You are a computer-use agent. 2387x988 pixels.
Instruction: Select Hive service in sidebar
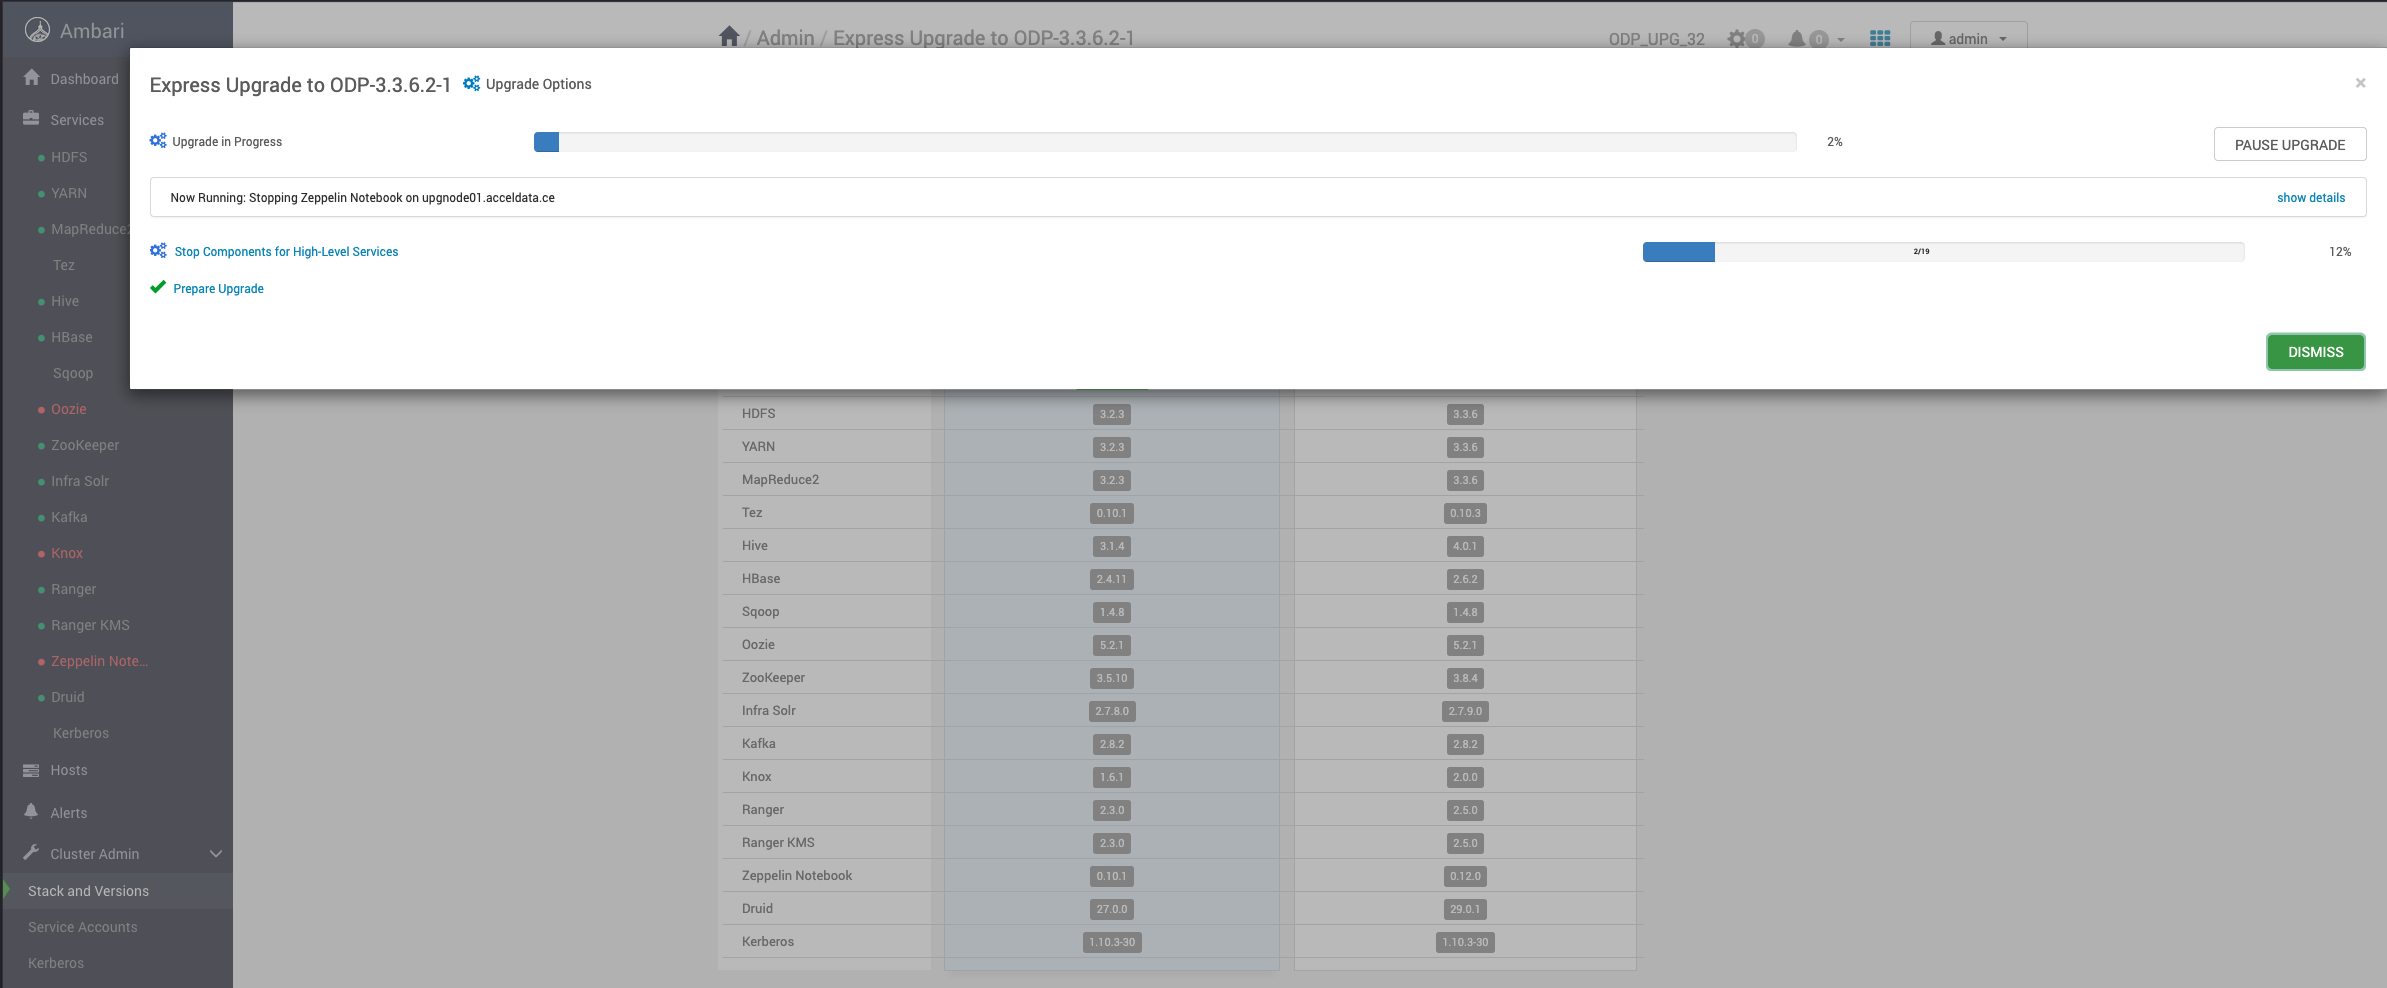(65, 301)
